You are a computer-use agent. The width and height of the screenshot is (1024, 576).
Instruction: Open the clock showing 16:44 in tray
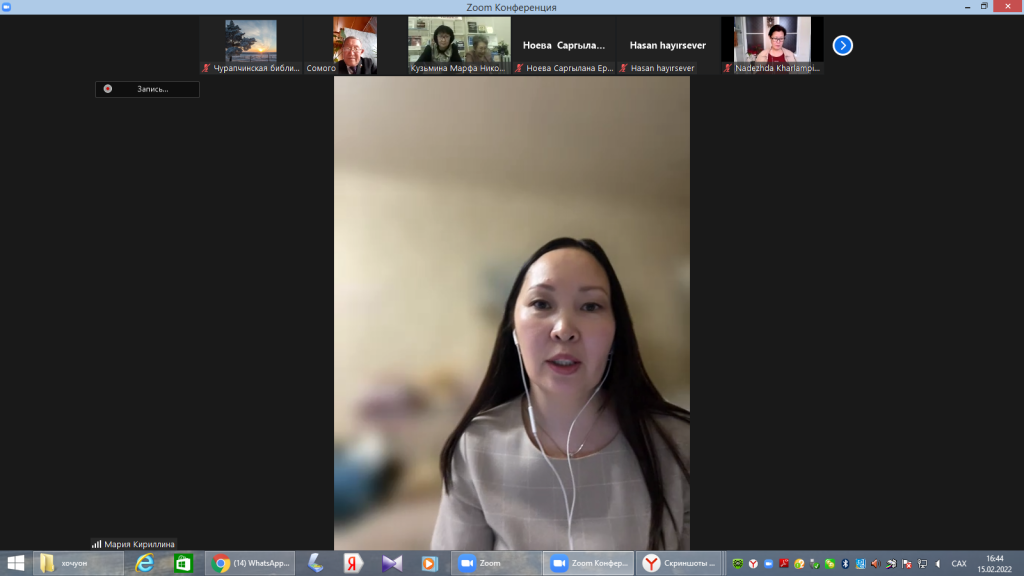[x=995, y=563]
